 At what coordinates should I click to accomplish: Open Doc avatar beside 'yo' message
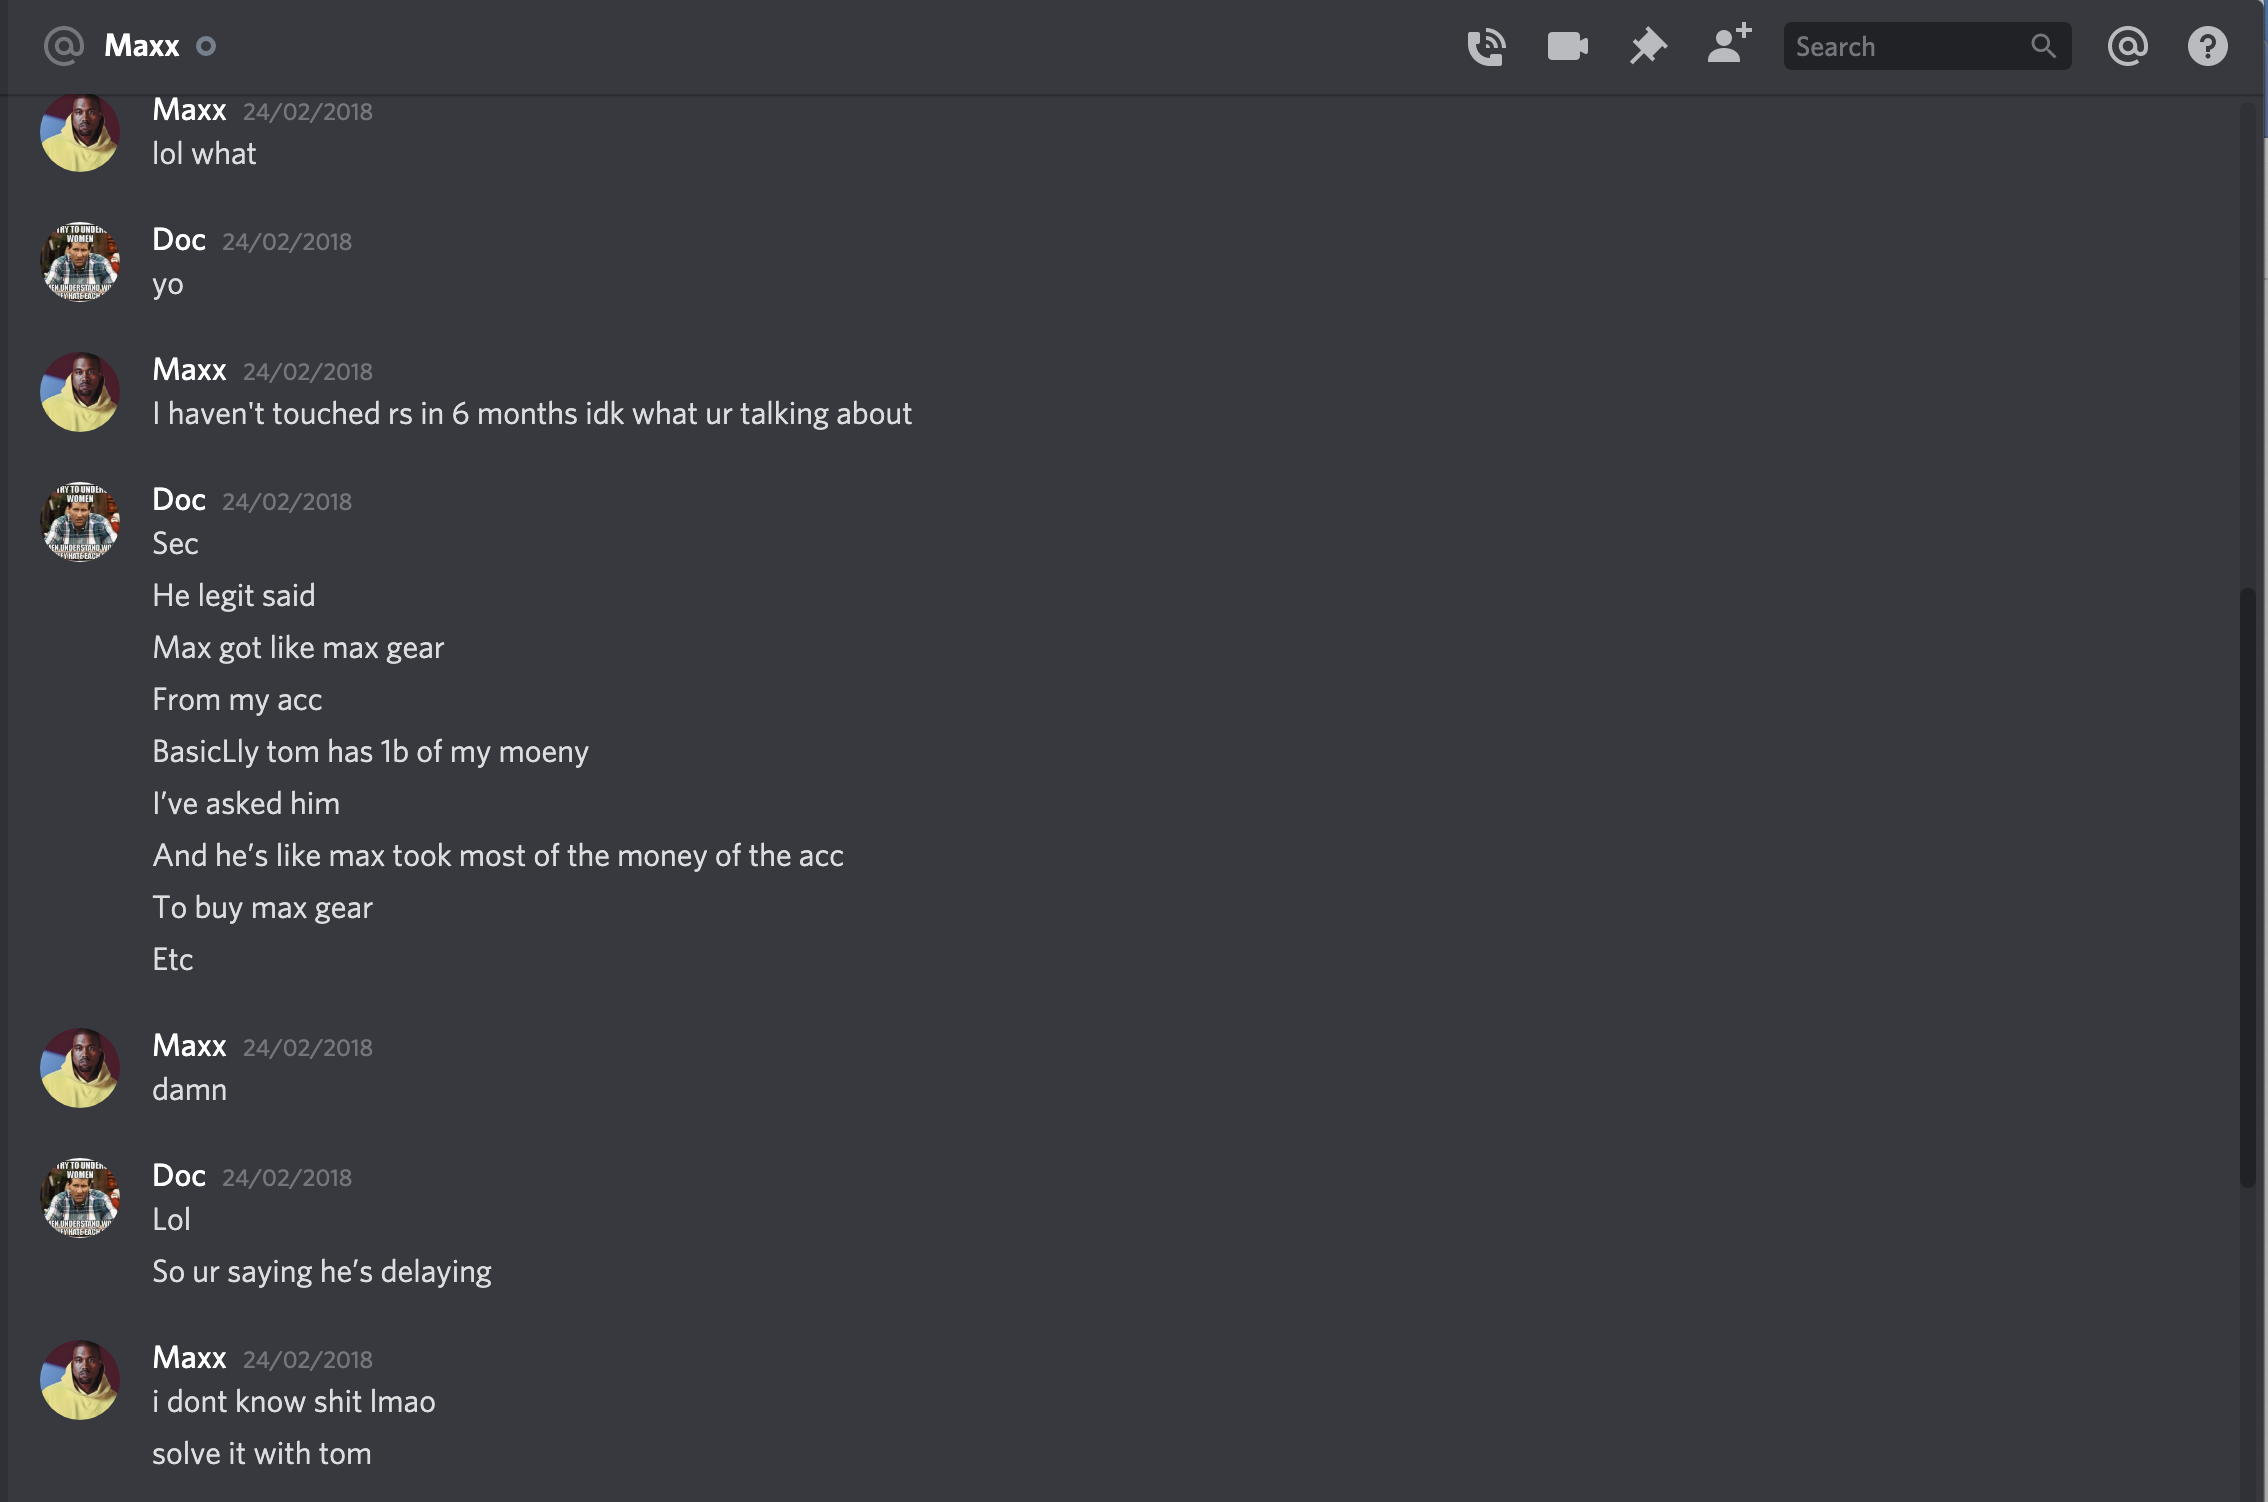(80, 262)
